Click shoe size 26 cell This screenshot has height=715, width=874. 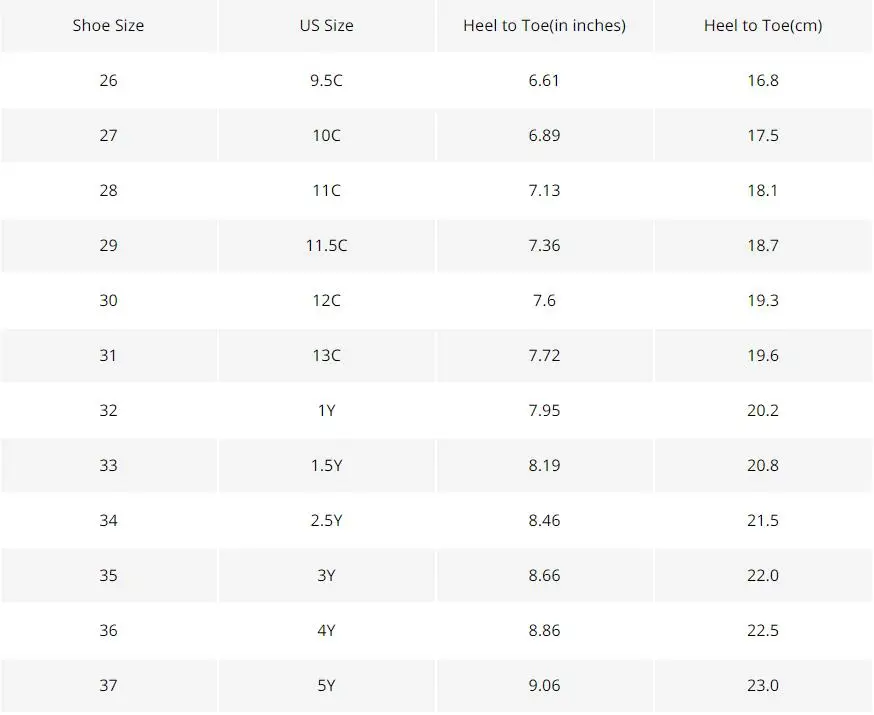click(108, 80)
